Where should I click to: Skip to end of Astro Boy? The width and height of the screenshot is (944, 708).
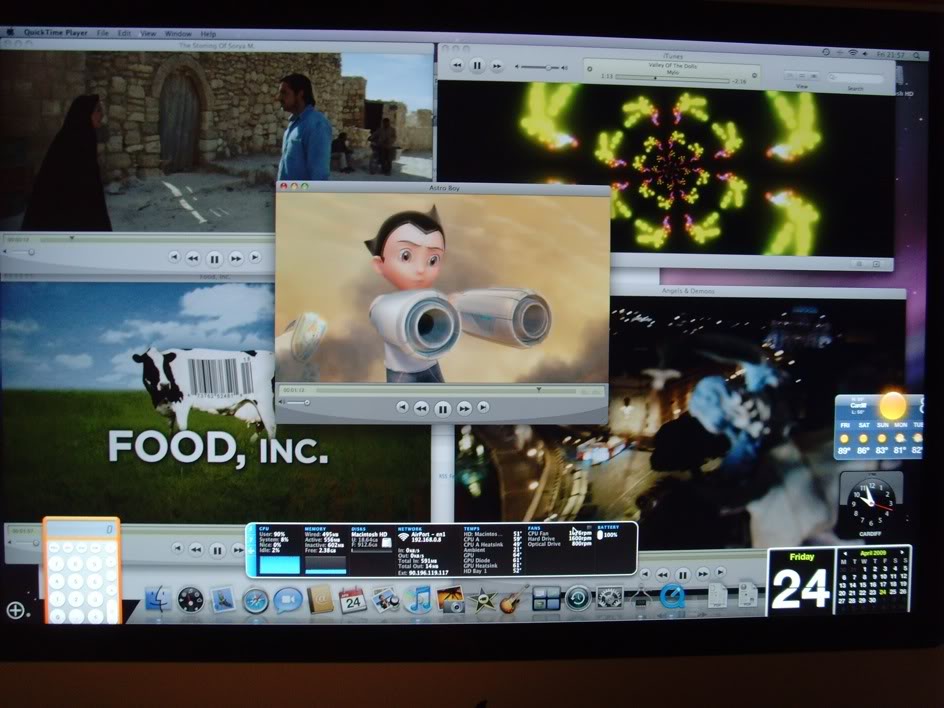click(x=483, y=408)
